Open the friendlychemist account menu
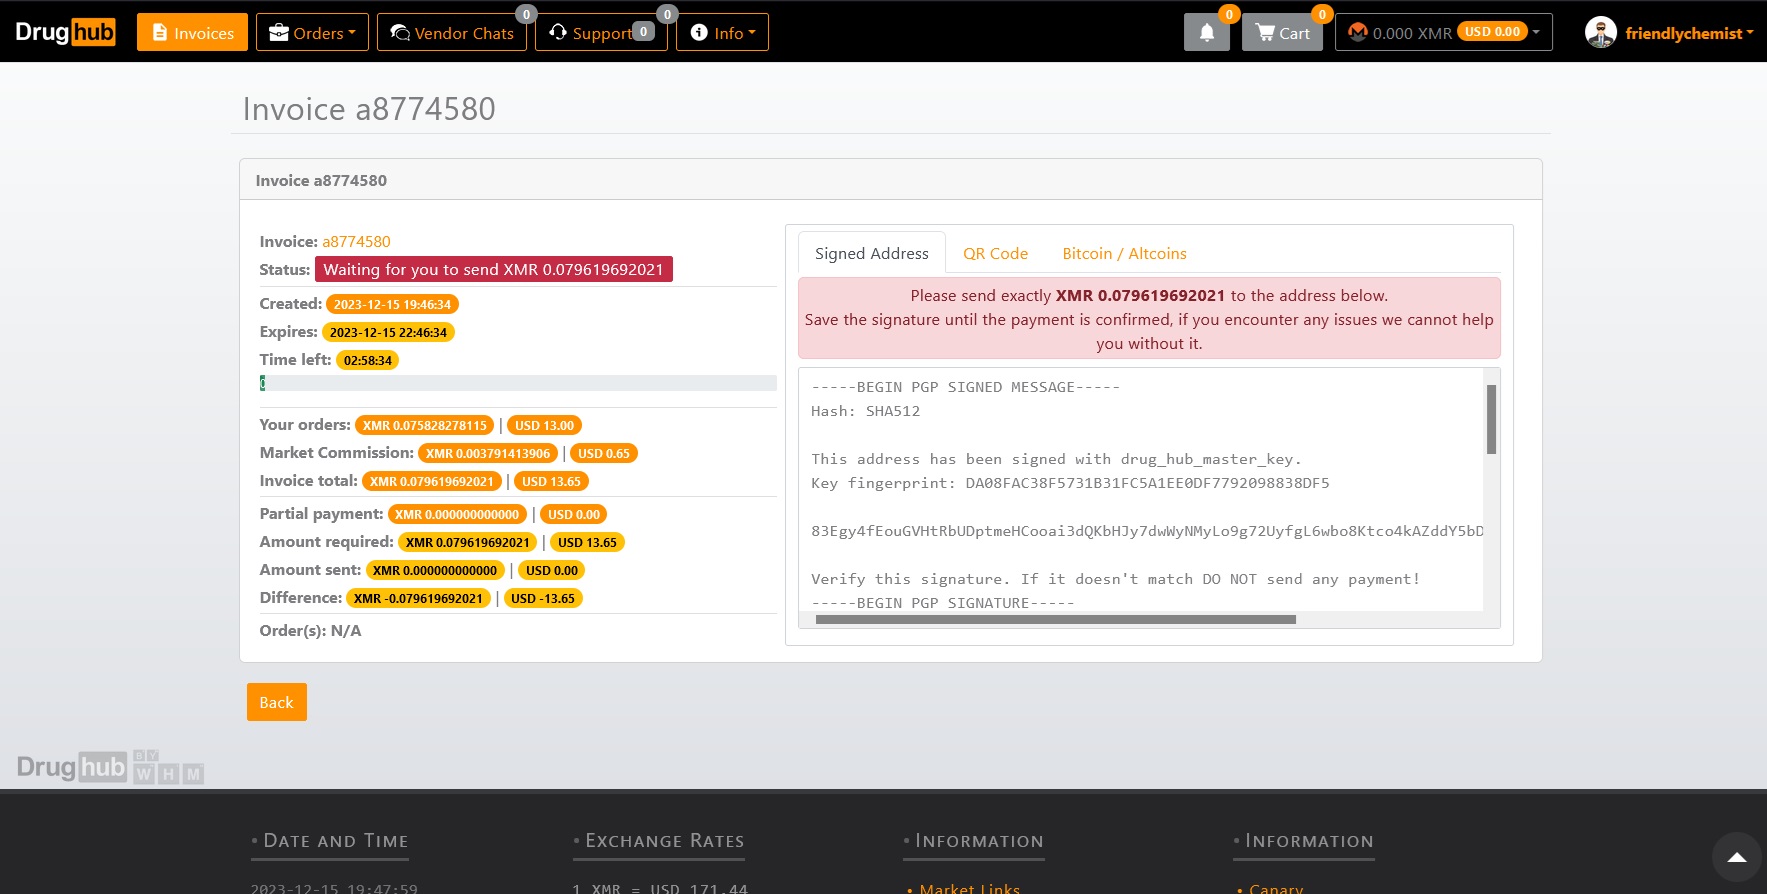This screenshot has height=894, width=1767. coord(1689,33)
